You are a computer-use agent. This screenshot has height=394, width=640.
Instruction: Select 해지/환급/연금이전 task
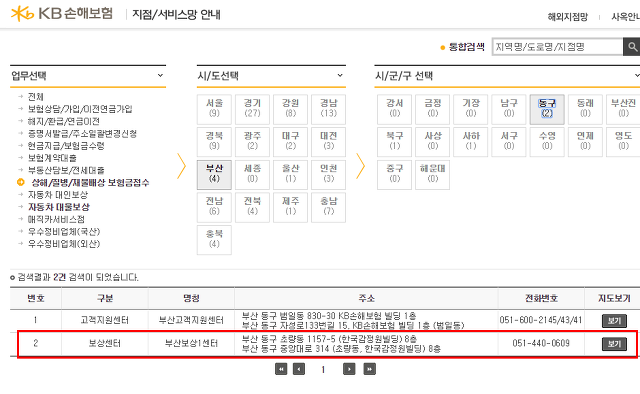(64, 121)
